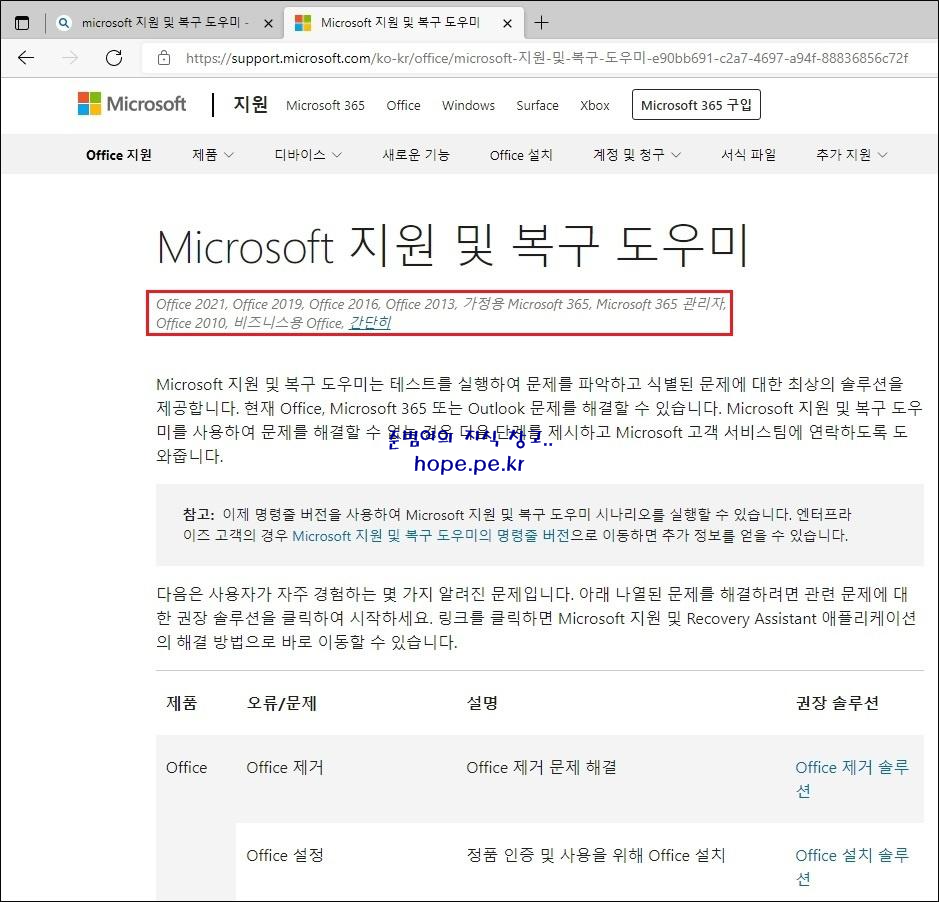
Task: Click the forward navigation arrow
Action: point(70,58)
